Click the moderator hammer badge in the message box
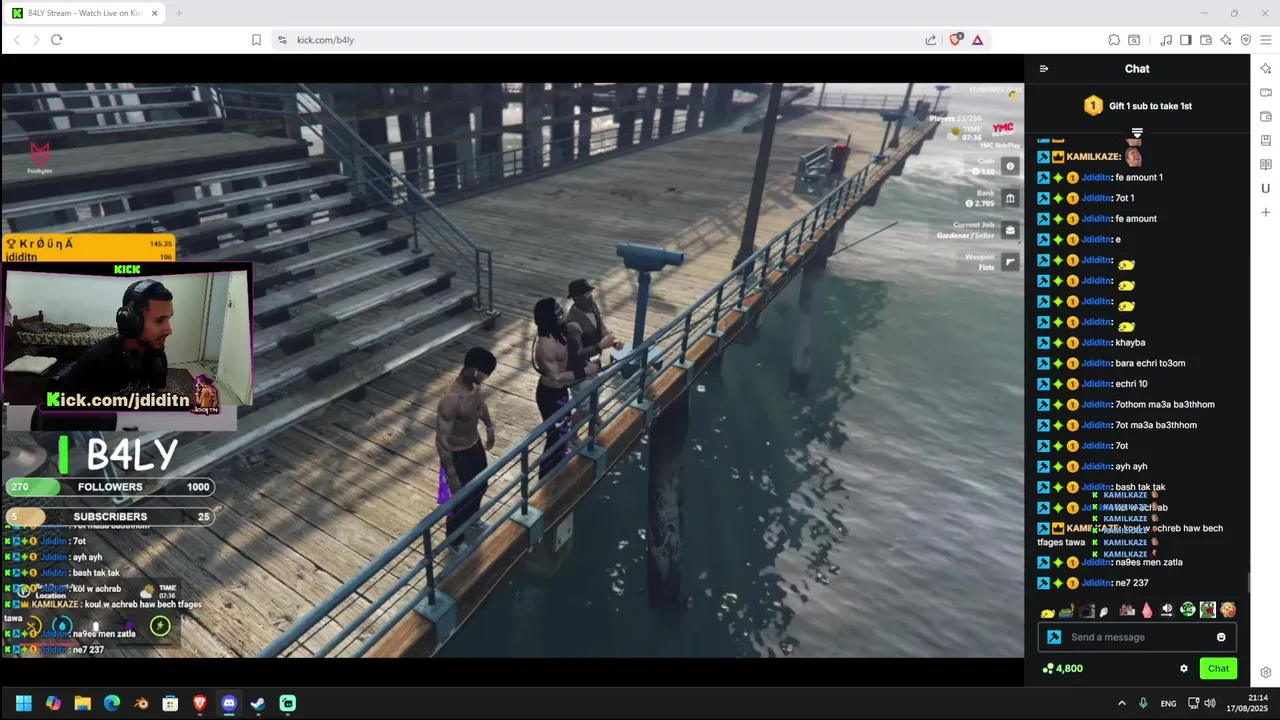 click(1054, 637)
